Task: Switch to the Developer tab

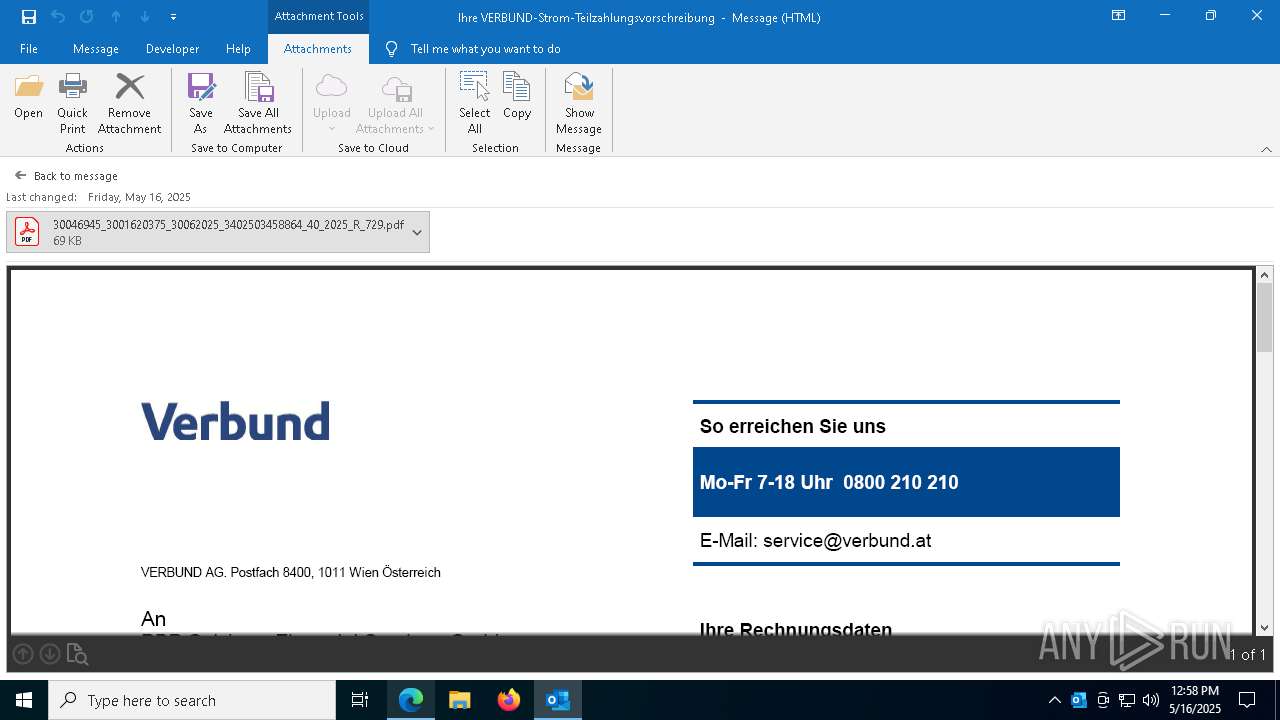Action: (x=172, y=49)
